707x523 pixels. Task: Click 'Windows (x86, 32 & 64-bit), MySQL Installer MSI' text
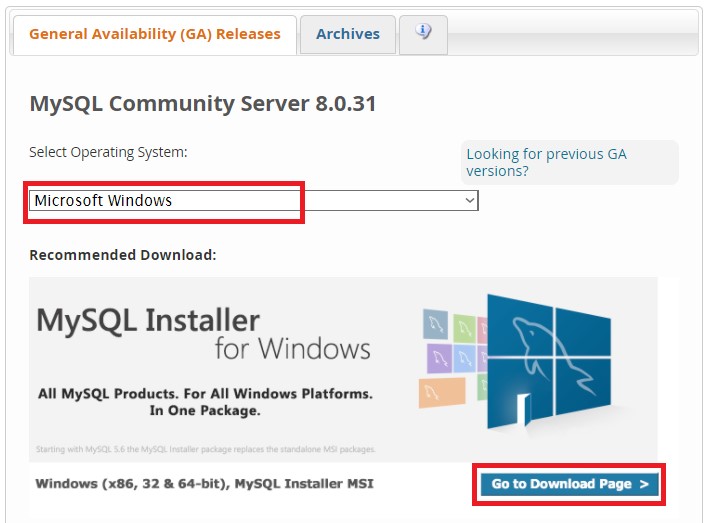204,484
